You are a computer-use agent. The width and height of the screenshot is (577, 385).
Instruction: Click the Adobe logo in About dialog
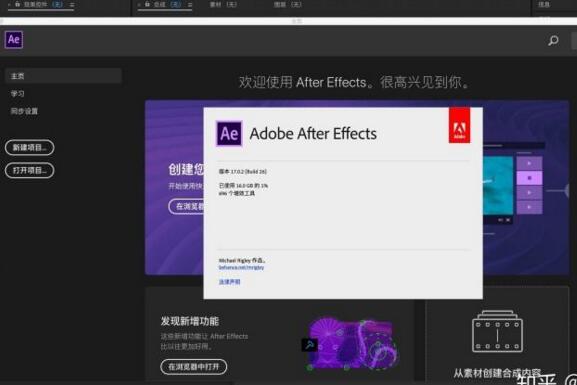[459, 125]
